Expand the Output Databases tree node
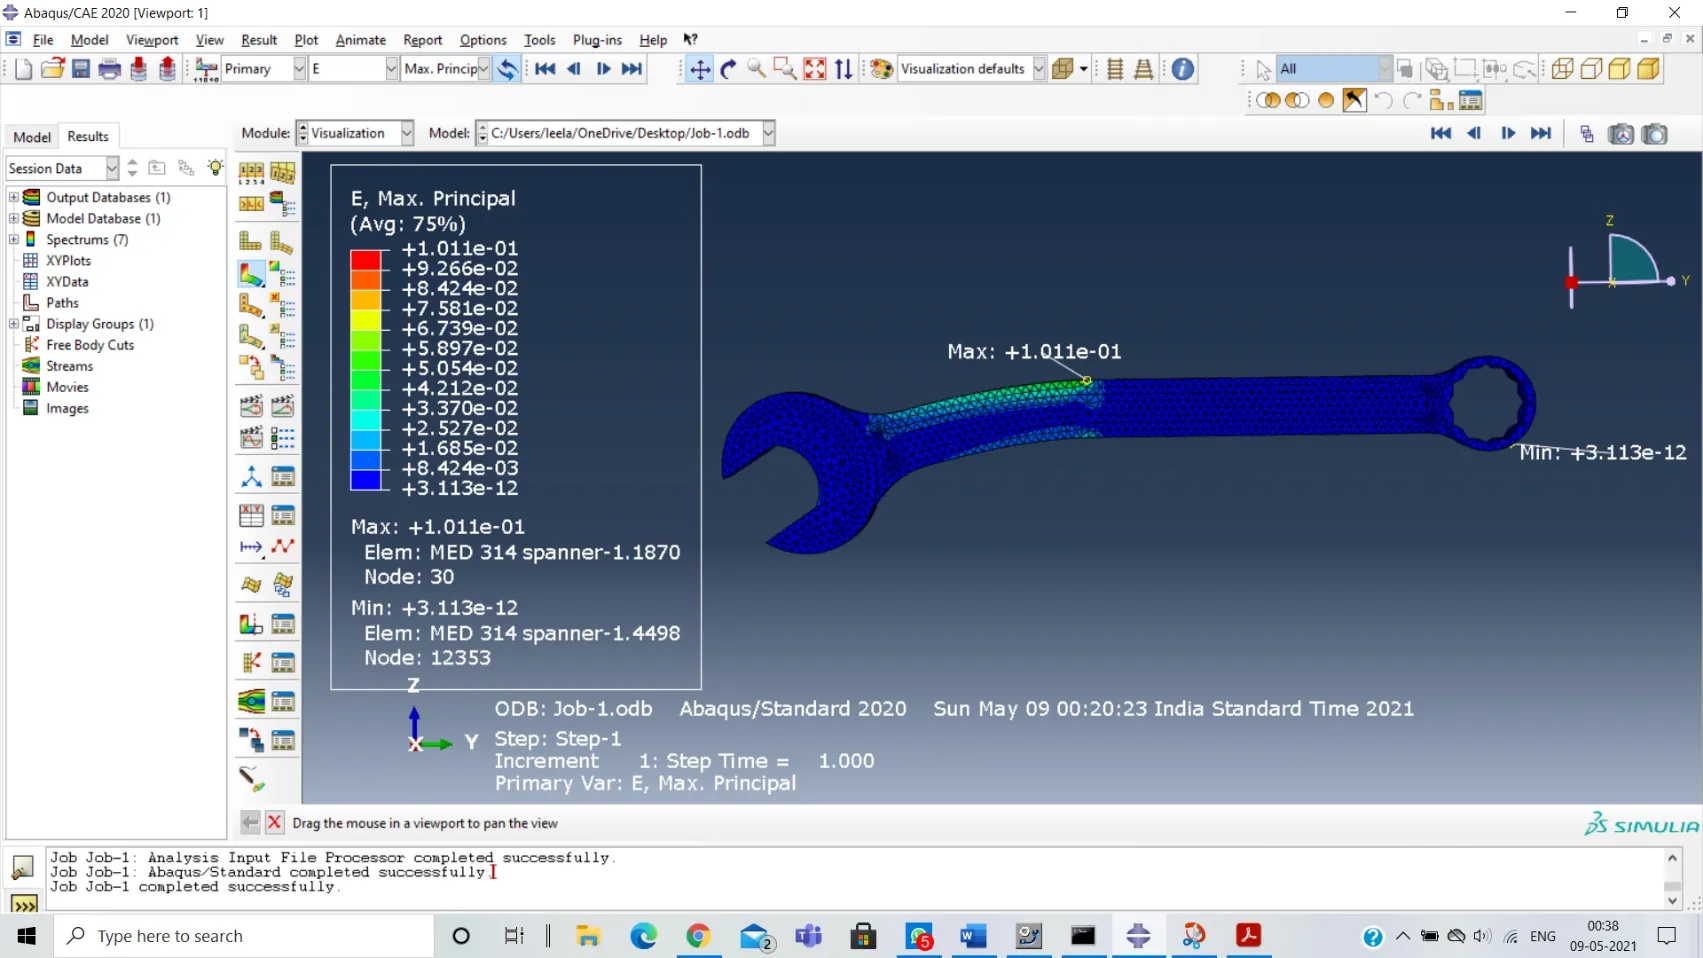The height and width of the screenshot is (958, 1703). coord(14,198)
